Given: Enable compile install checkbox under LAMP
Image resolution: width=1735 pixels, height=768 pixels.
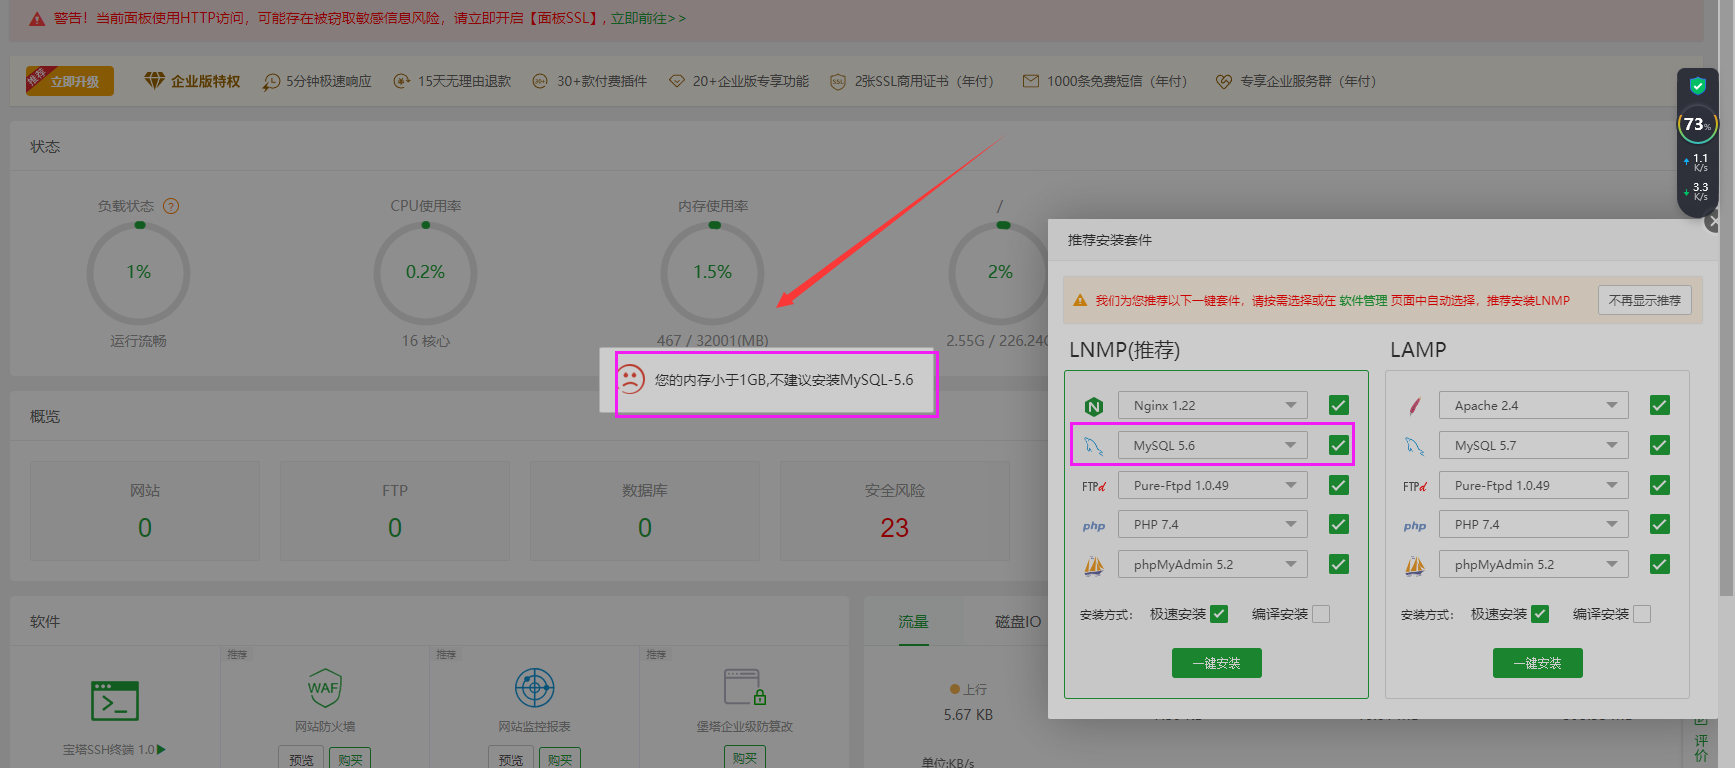Looking at the screenshot, I should point(1642,614).
